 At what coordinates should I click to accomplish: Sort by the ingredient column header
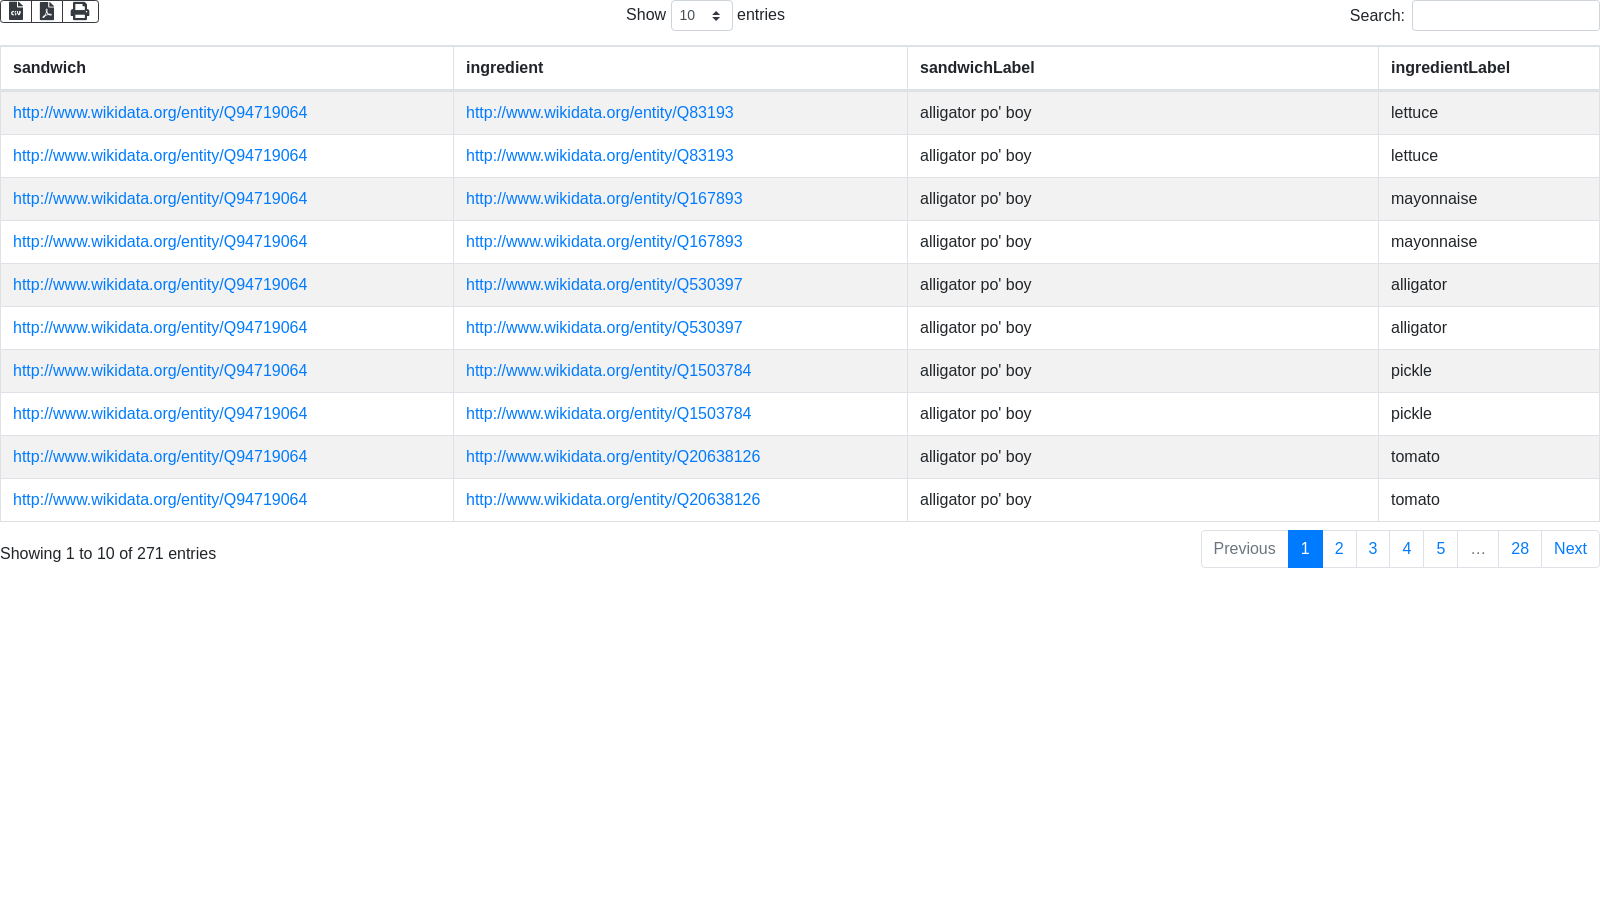(x=504, y=68)
